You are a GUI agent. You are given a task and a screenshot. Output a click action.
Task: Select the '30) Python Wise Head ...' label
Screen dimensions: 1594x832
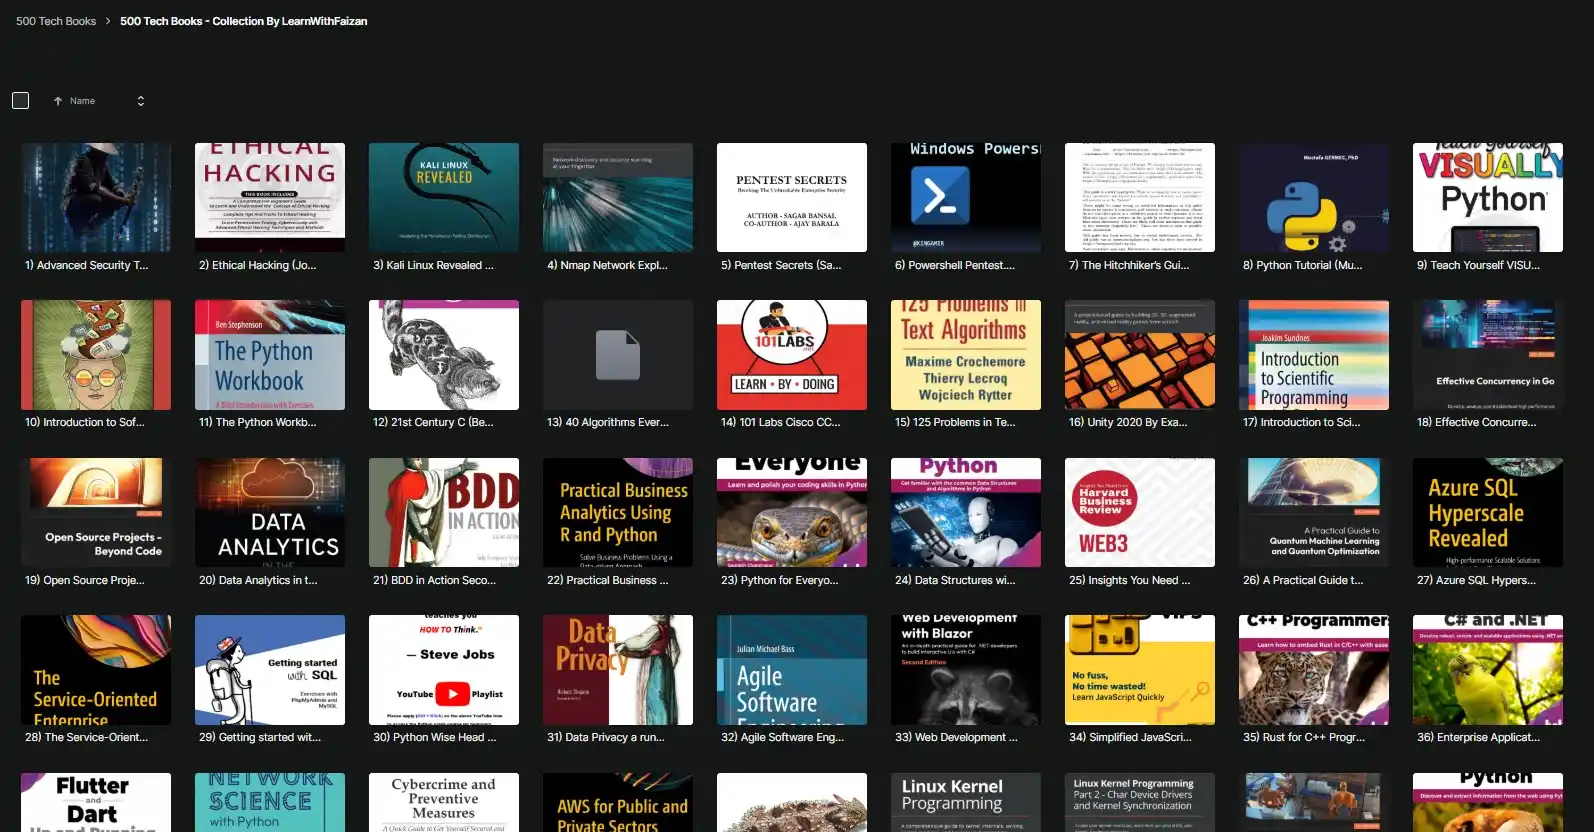434,738
